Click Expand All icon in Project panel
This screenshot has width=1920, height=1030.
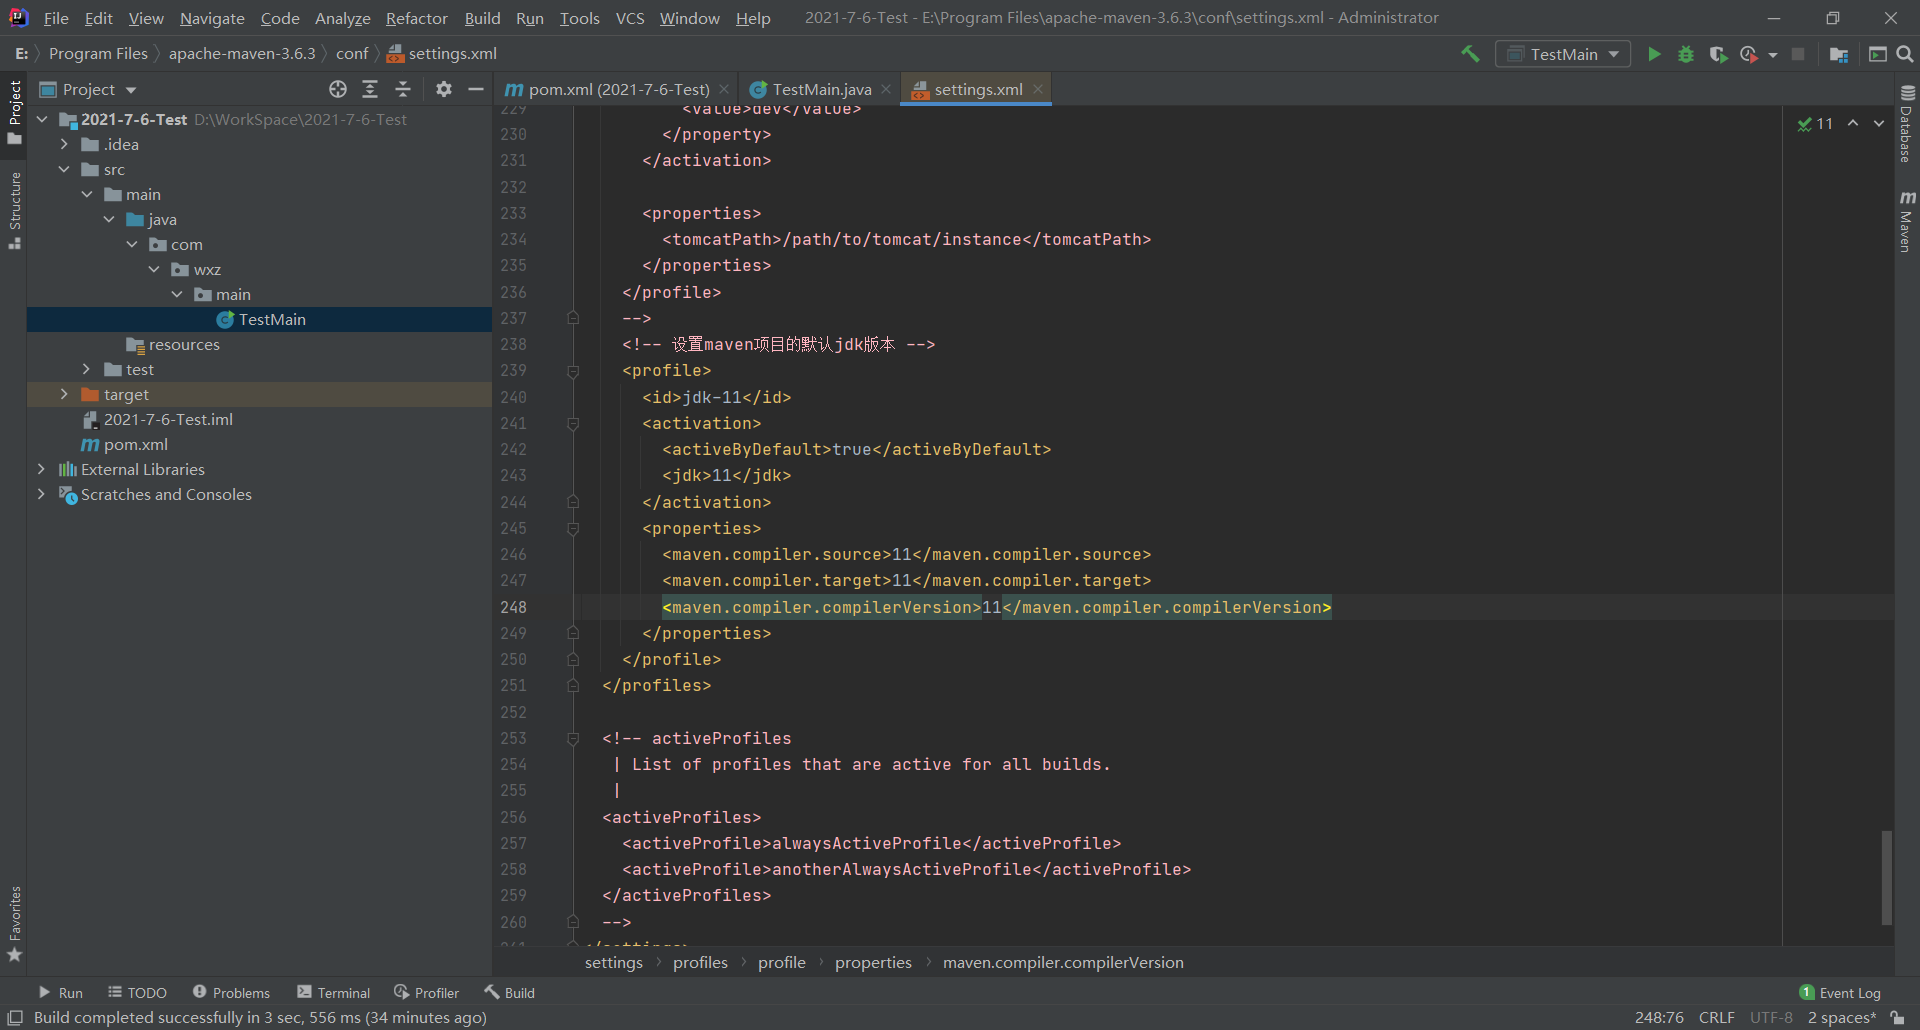pyautogui.click(x=370, y=89)
